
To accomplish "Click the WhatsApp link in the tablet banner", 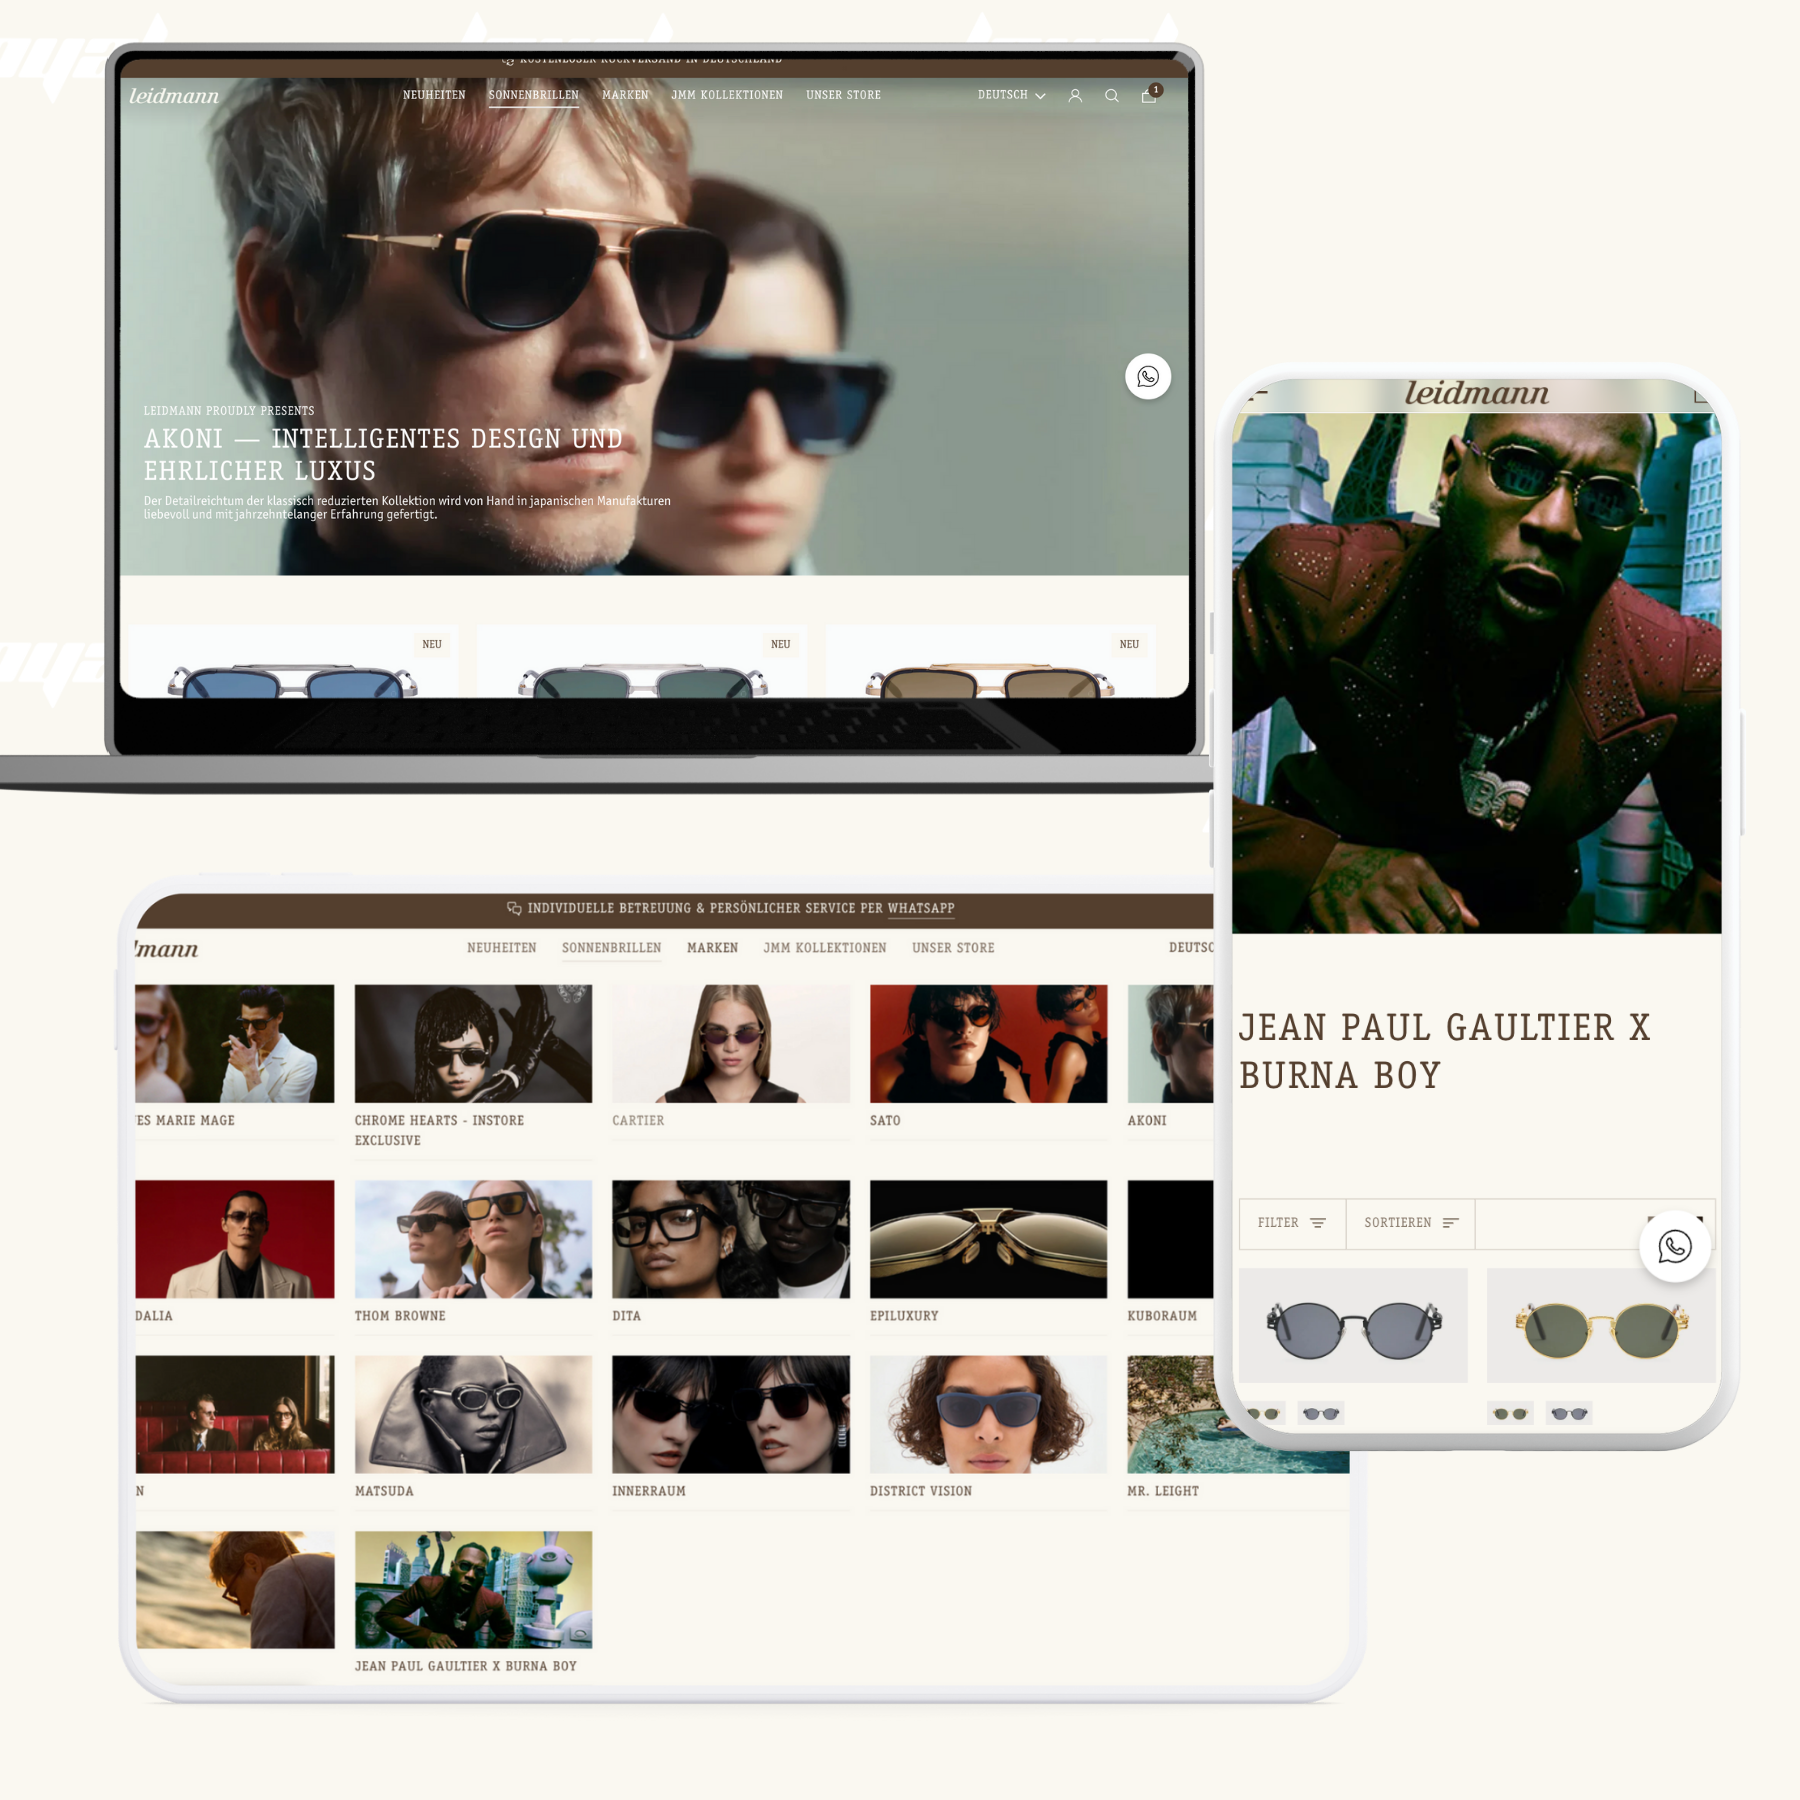I will click(921, 908).
